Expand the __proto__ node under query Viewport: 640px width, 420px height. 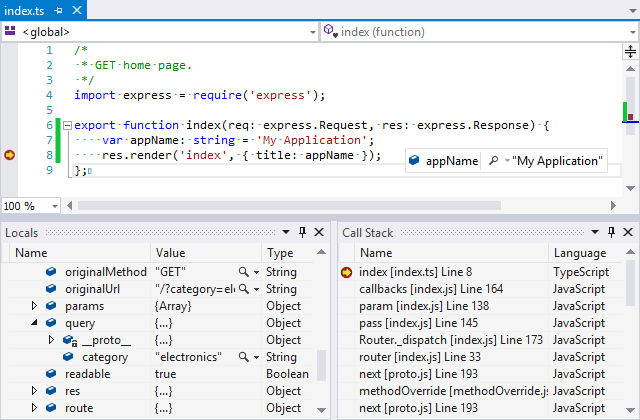pyautogui.click(x=52, y=340)
